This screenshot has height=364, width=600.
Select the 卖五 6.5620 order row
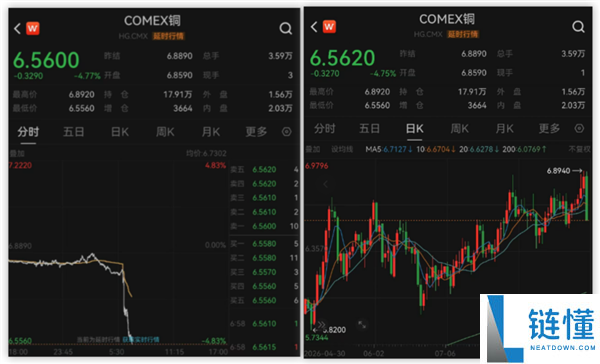point(264,170)
